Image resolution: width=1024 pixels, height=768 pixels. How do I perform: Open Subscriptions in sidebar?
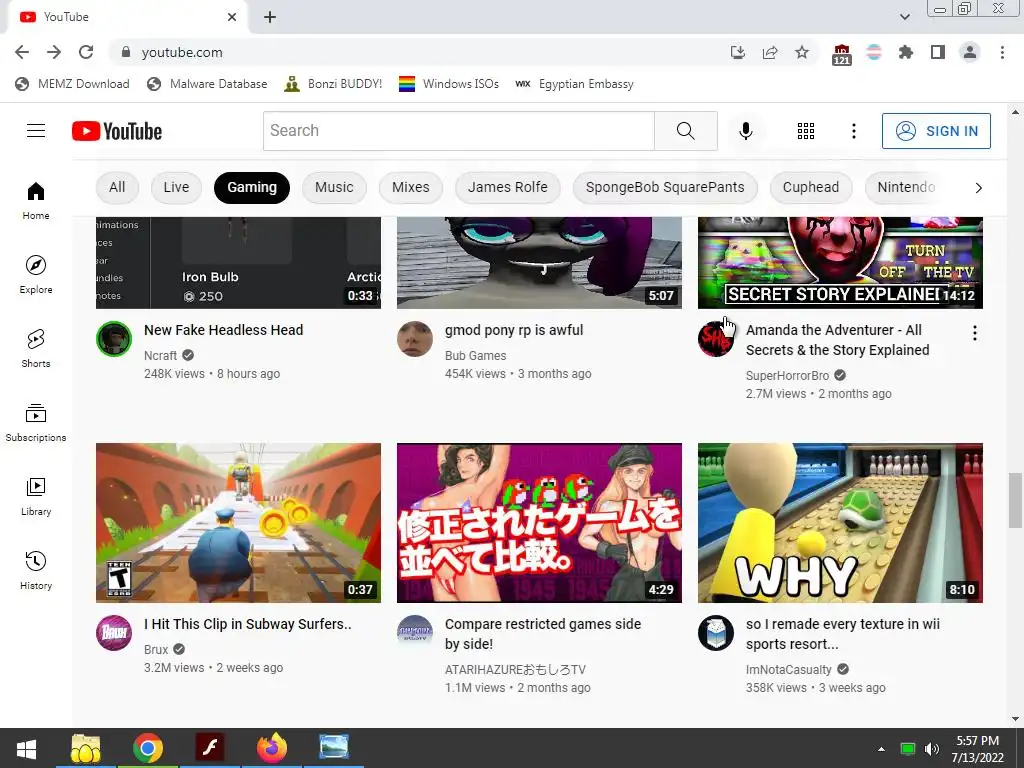36,423
